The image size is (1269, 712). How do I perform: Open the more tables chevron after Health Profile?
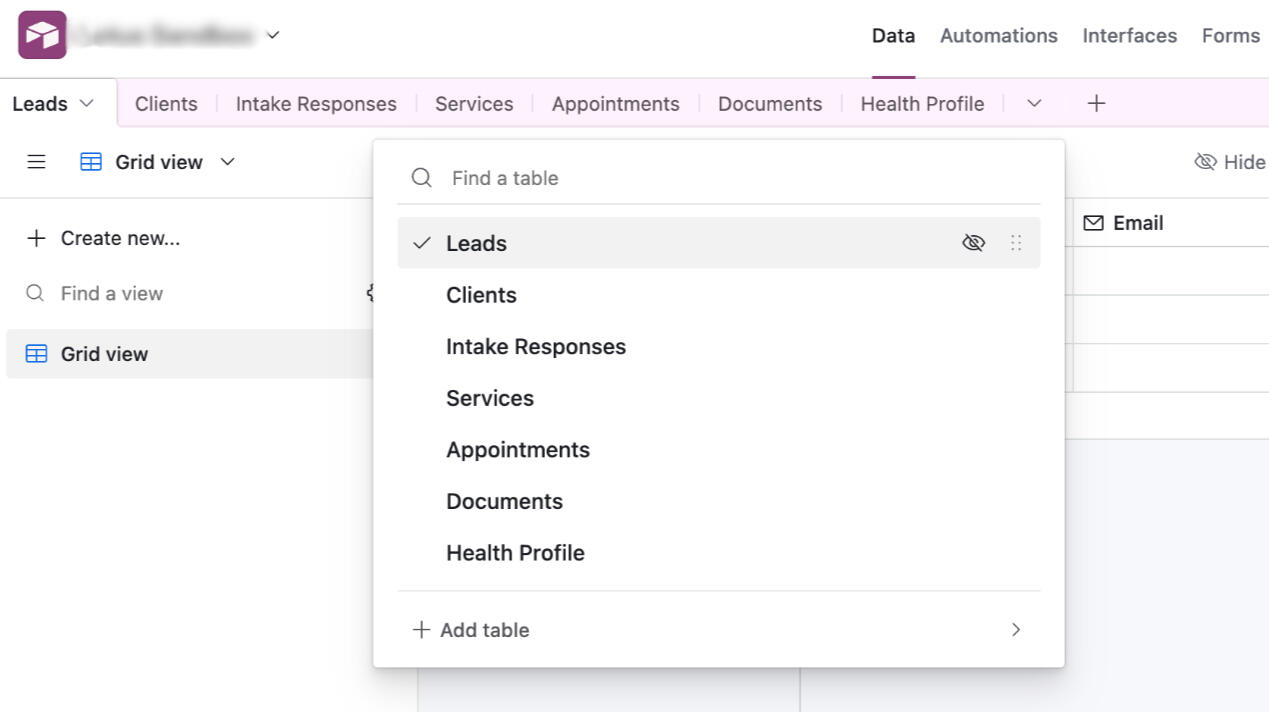[1034, 104]
